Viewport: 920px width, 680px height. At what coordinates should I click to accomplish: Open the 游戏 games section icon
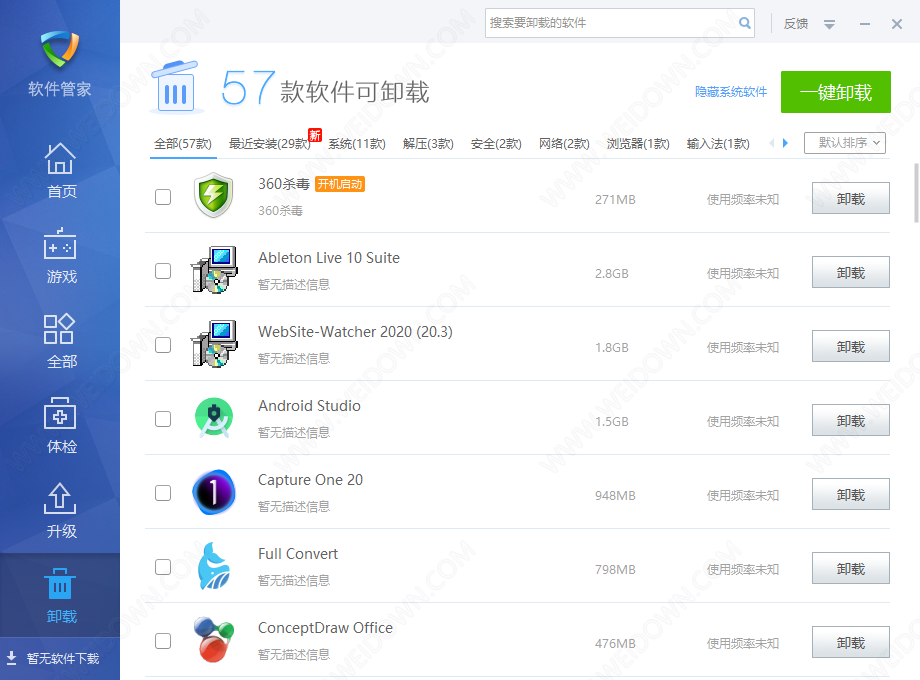pos(60,243)
